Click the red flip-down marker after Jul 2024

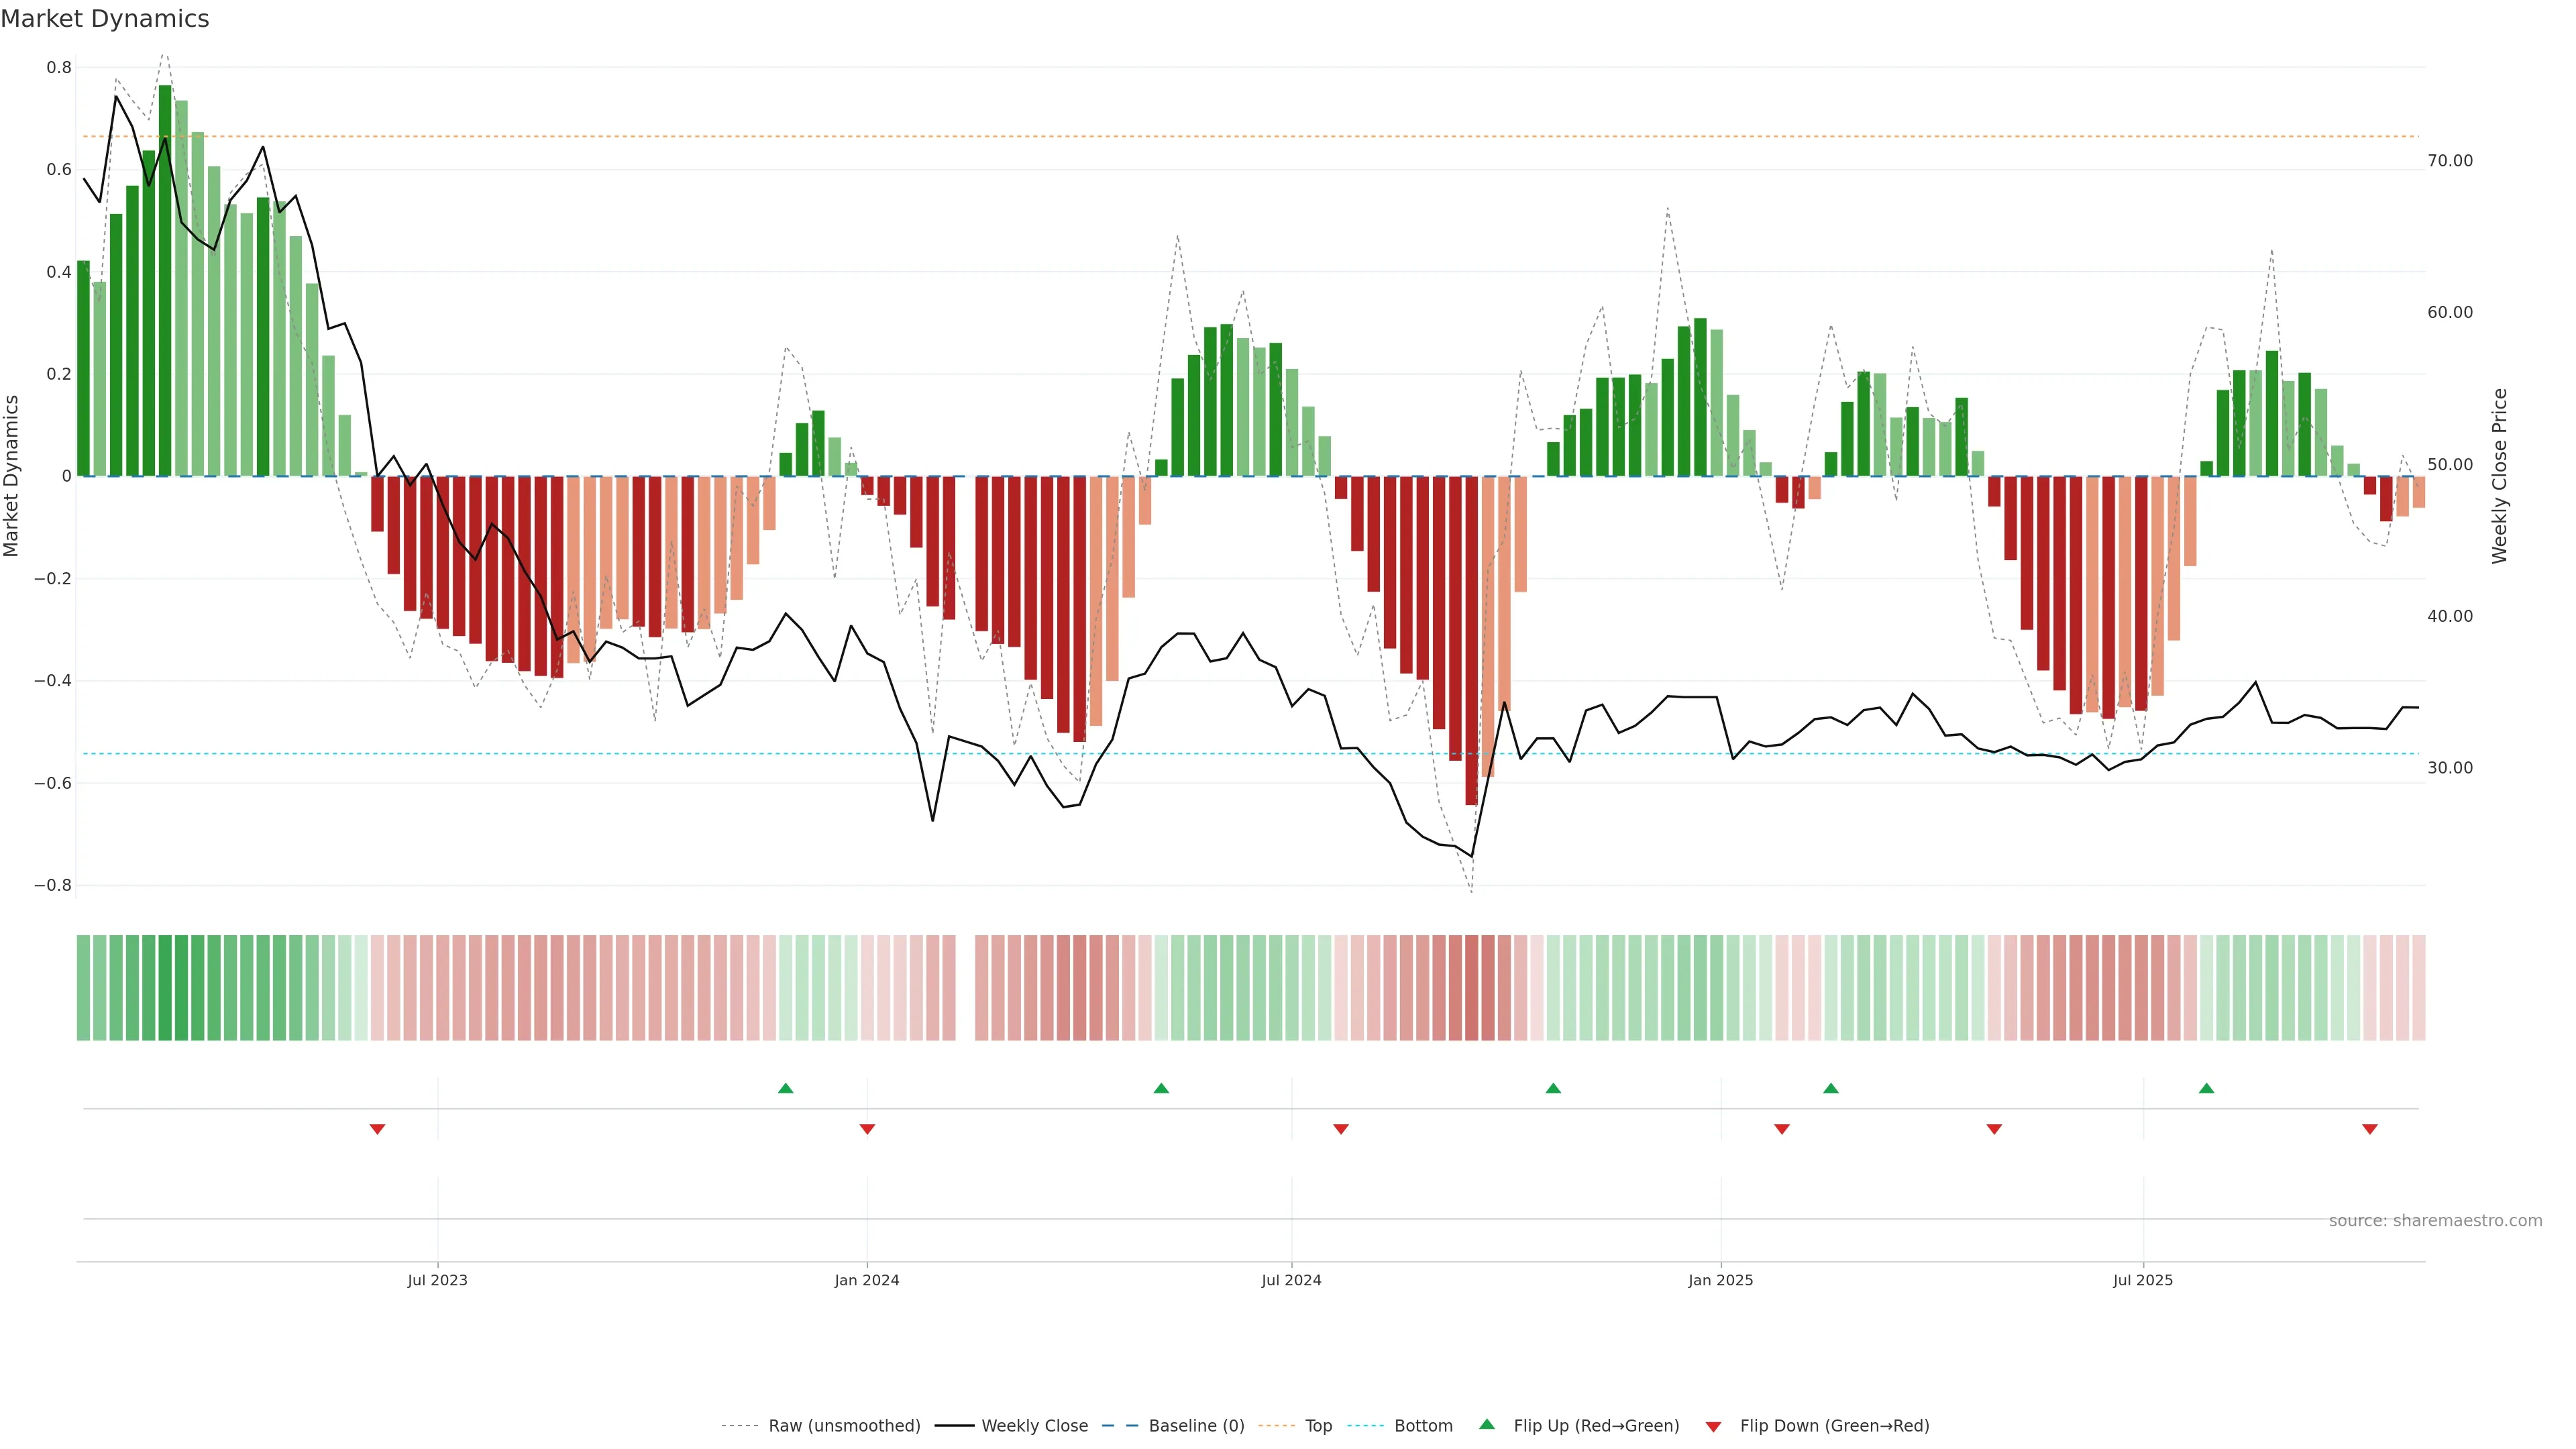1341,1129
